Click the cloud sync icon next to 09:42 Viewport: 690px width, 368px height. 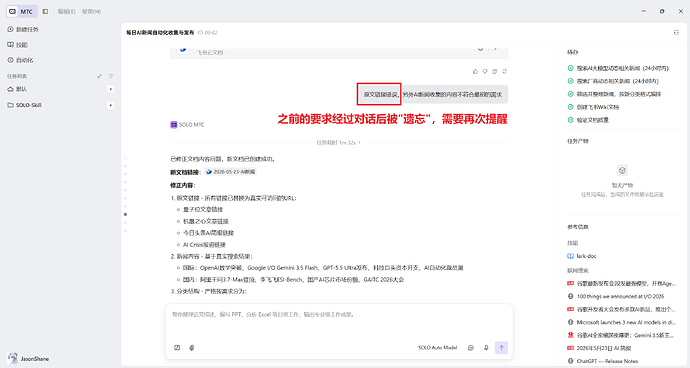(x=201, y=33)
